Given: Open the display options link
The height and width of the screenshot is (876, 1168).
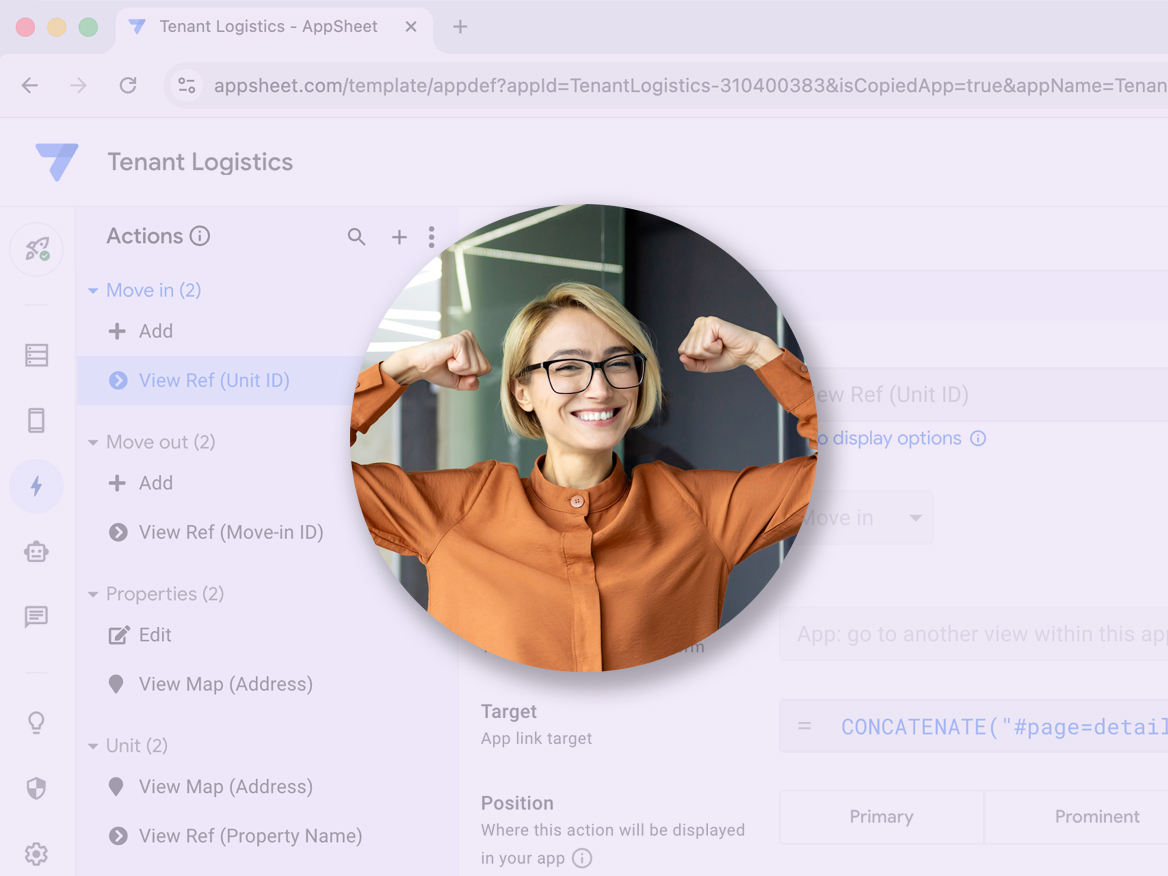Looking at the screenshot, I should click(890, 439).
